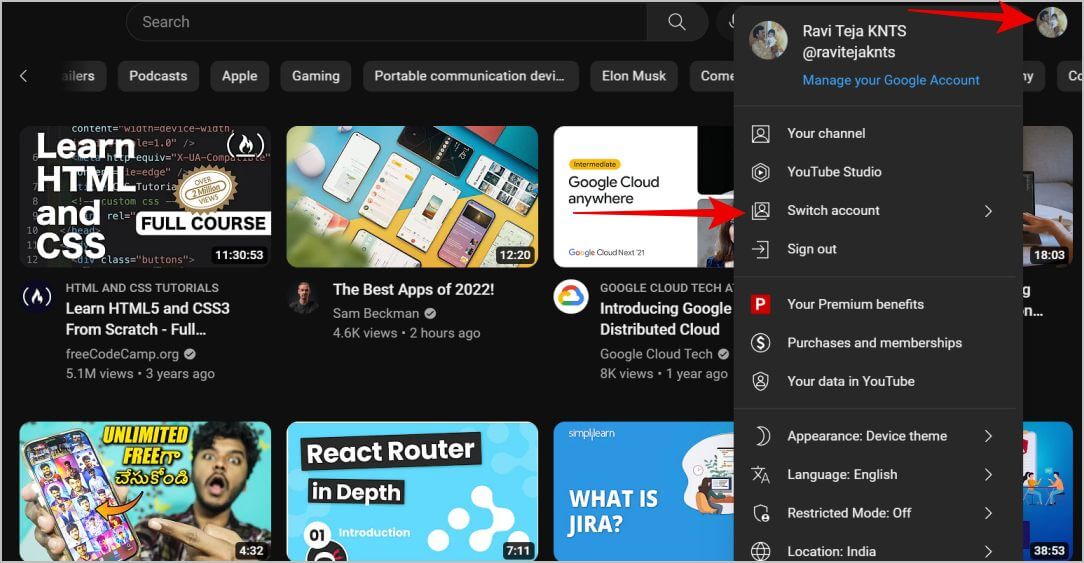Click freeCodeCamp.org channel name
Viewport: 1084px width, 563px height.
(x=122, y=354)
